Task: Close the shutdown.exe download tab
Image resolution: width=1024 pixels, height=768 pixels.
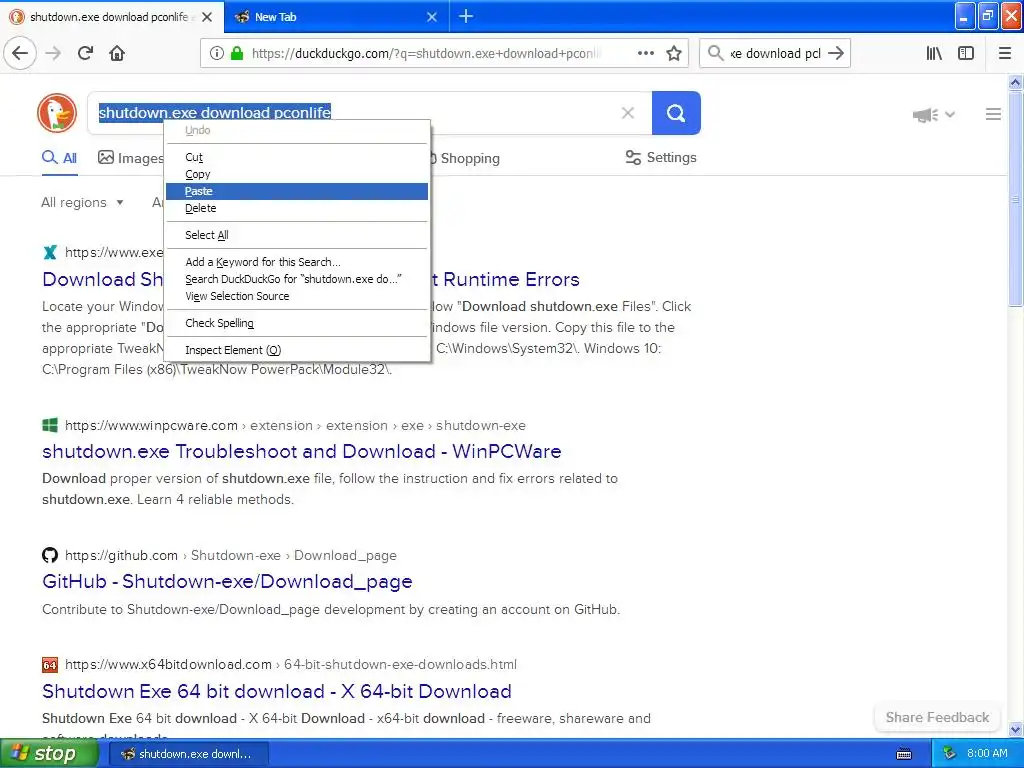Action: 207,17
